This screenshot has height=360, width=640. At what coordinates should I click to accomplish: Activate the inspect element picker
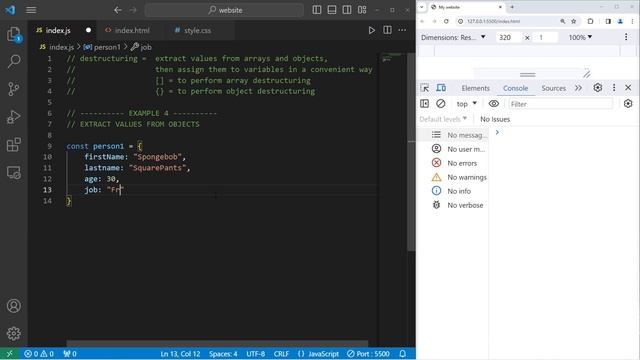coord(424,88)
